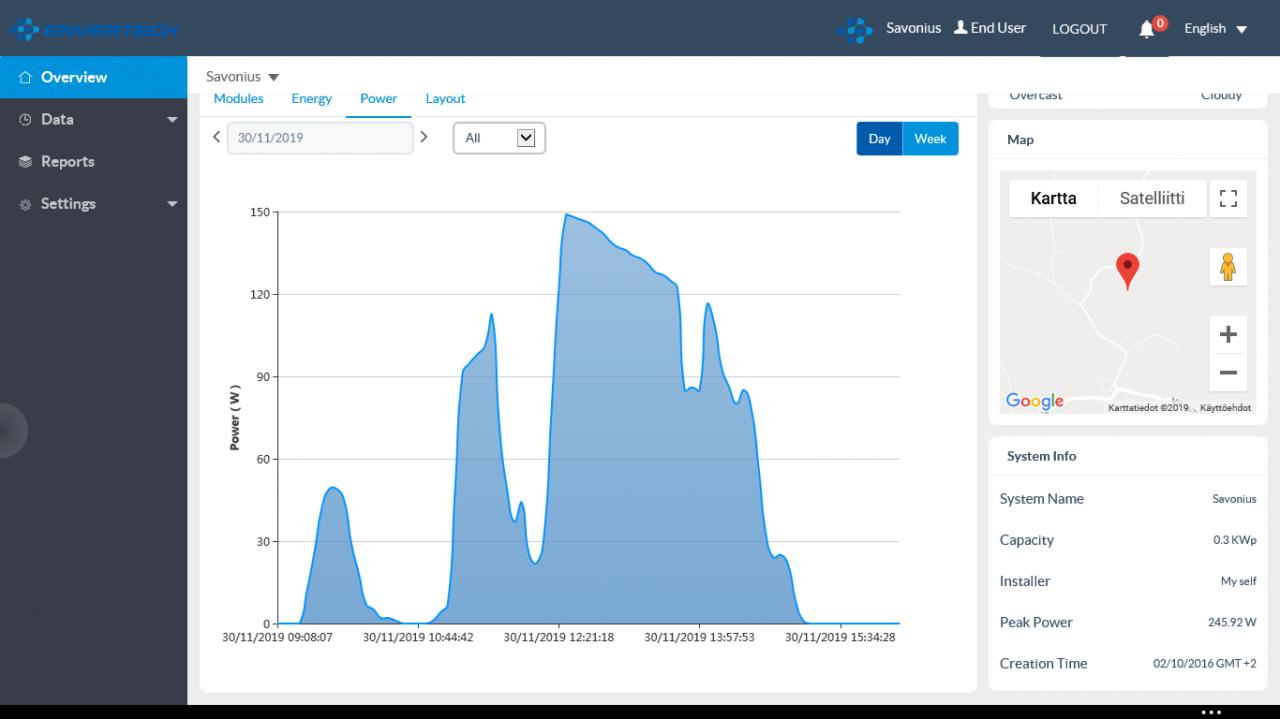This screenshot has width=1280, height=719.
Task: Click the LOGOUT button
Action: click(1080, 29)
